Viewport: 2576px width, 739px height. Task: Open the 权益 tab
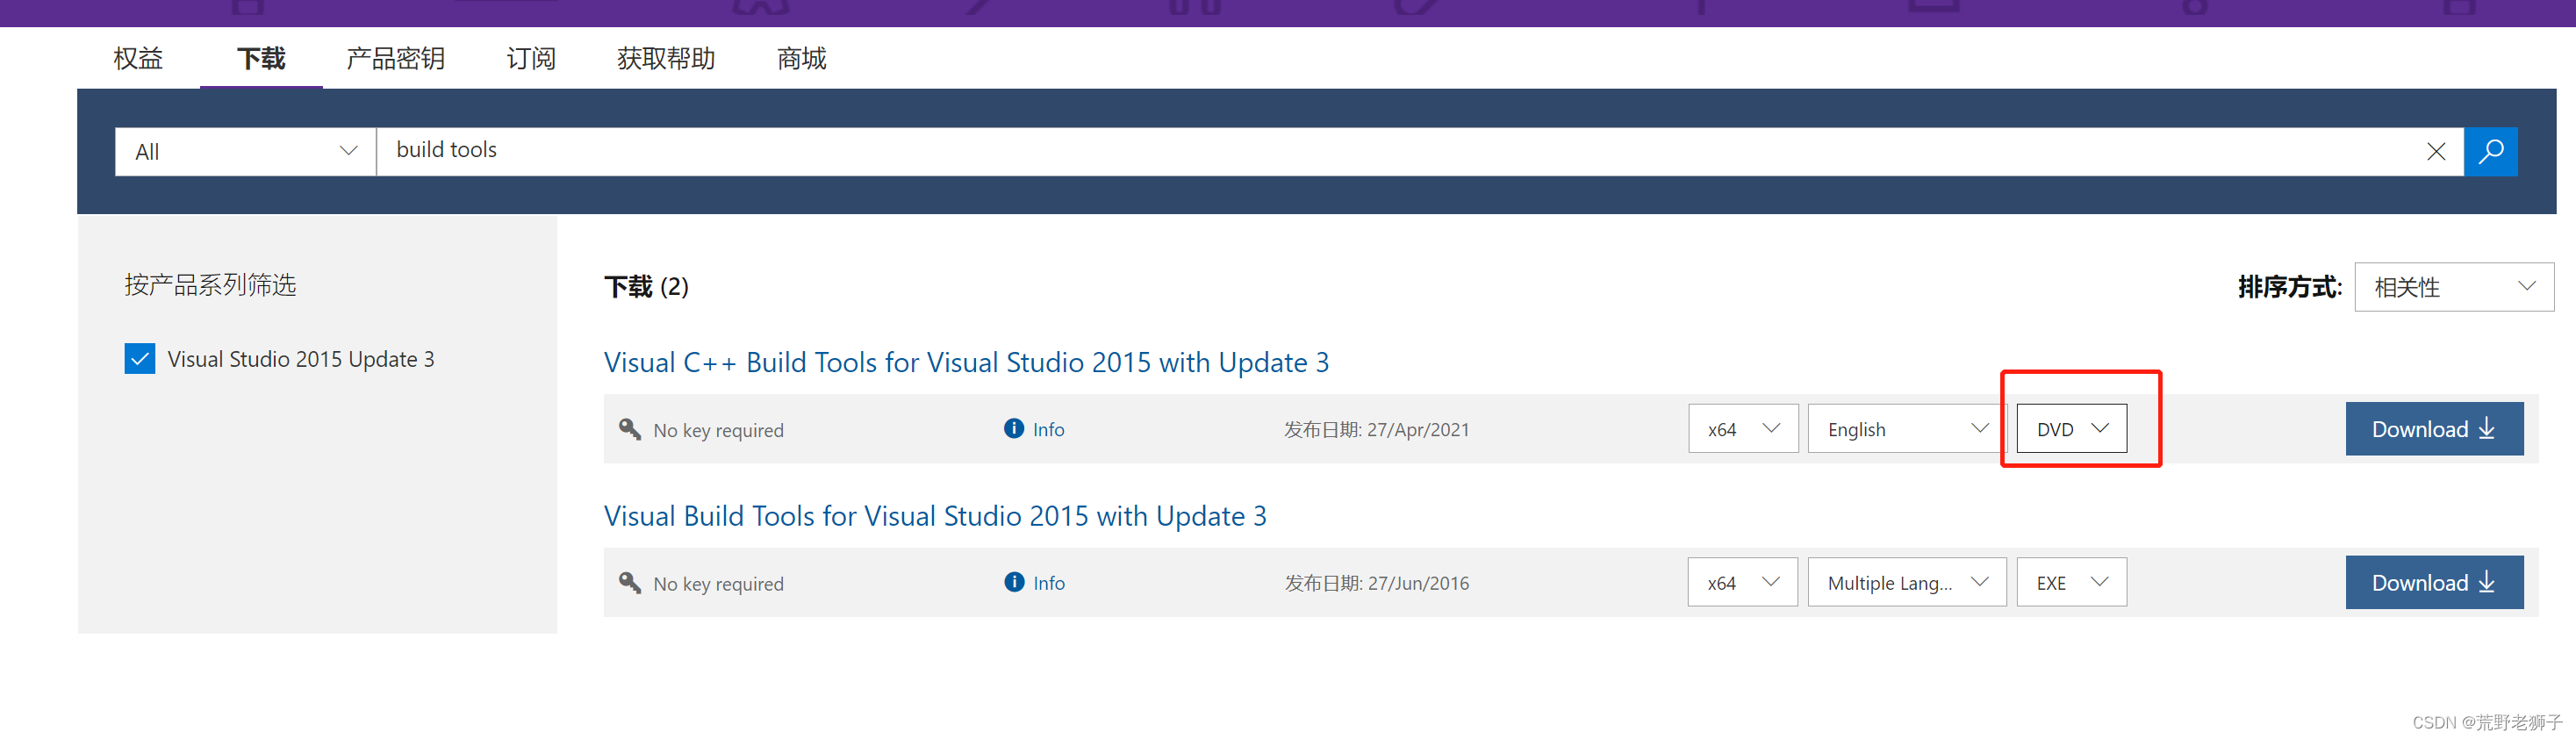pos(138,59)
